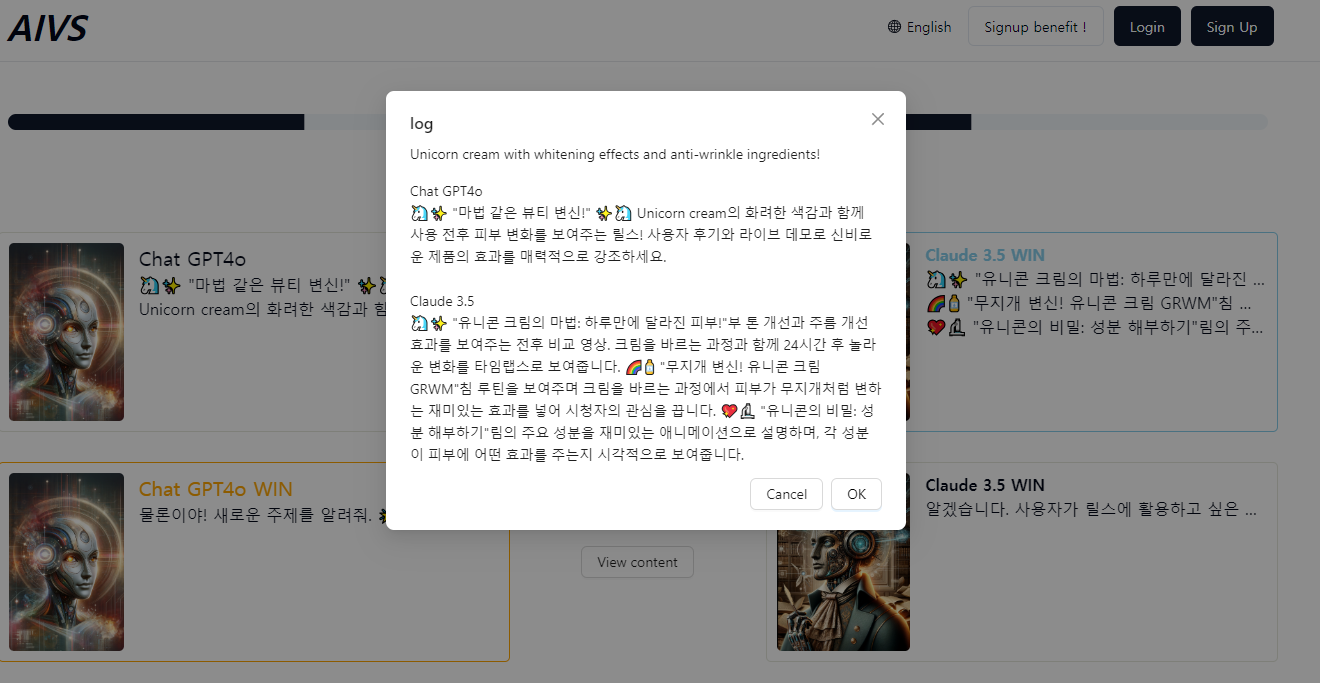Select the Chat GPT4o WIN robot thumbnail
The height and width of the screenshot is (683, 1320).
click(67, 562)
